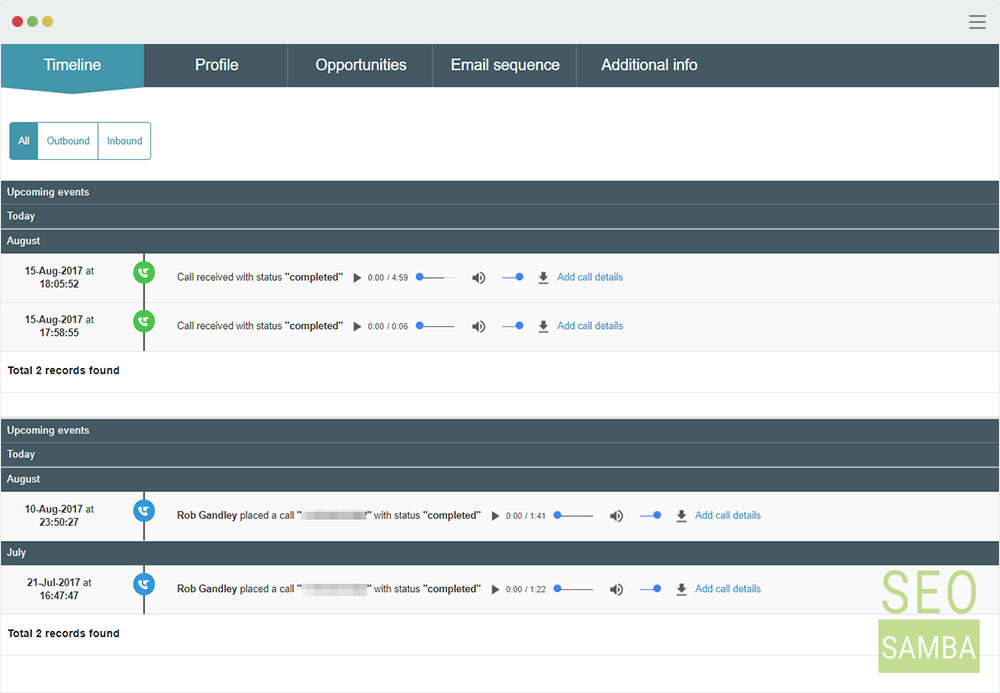
Task: Collapse the first August section header
Action: click(x=500, y=241)
